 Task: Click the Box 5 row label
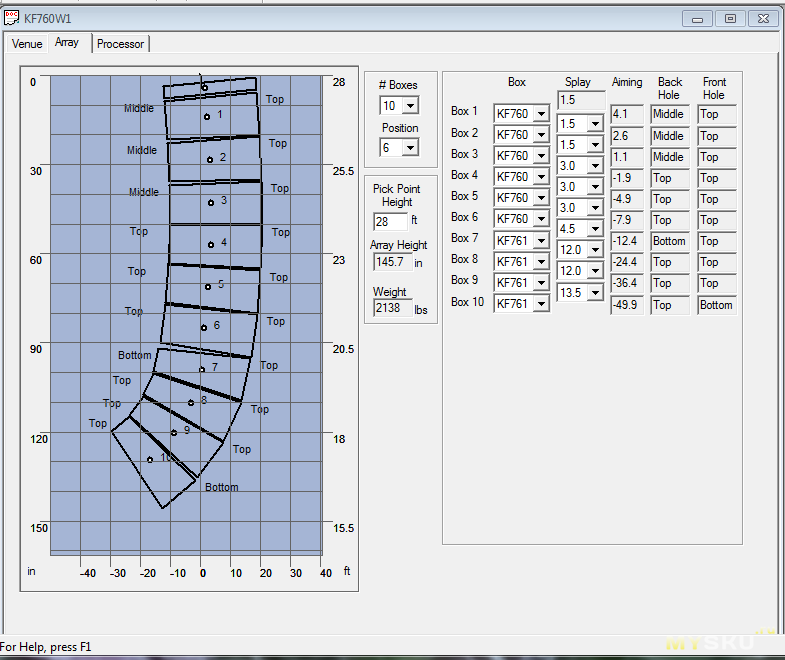[x=464, y=196]
